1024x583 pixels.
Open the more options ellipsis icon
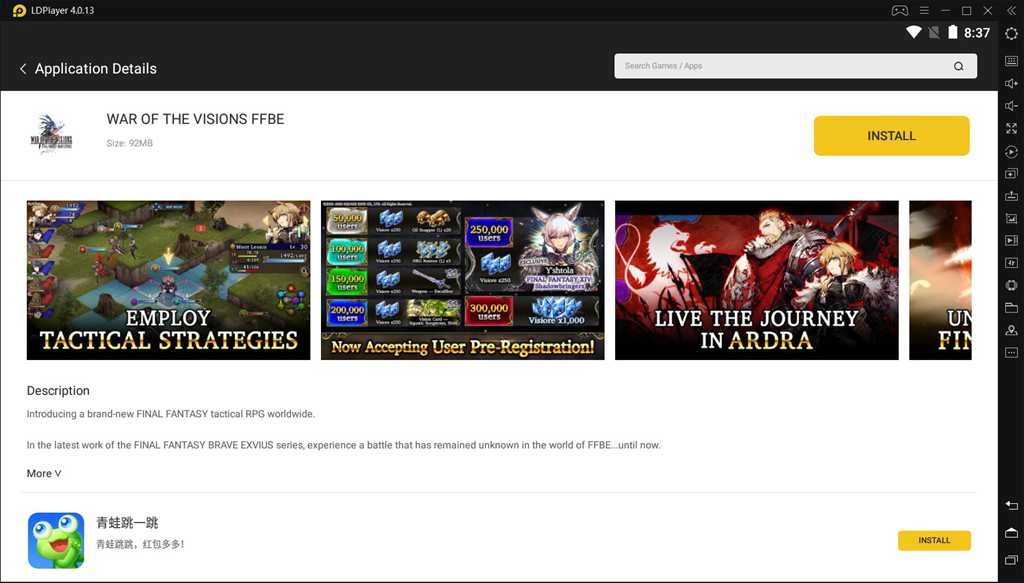click(1011, 353)
